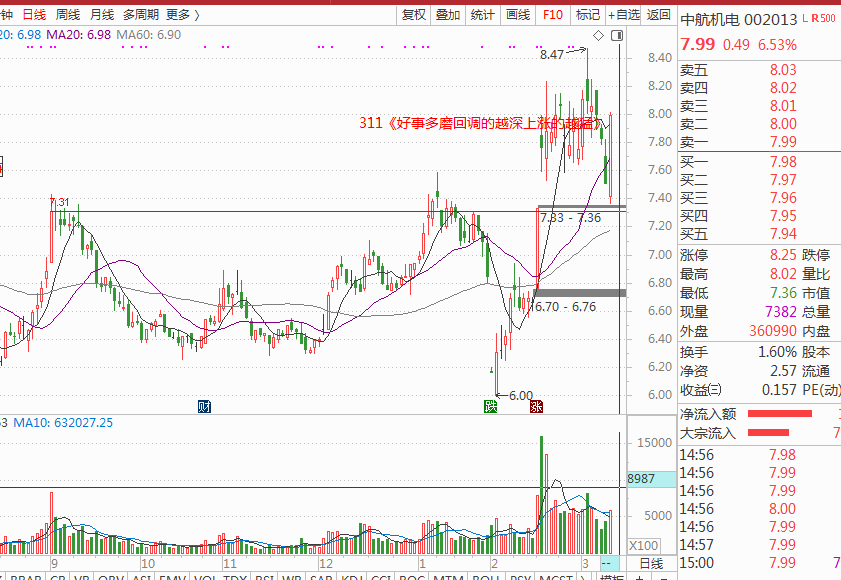841x580 pixels.
Task: Switch chart to 周线 period
Action: (68, 15)
